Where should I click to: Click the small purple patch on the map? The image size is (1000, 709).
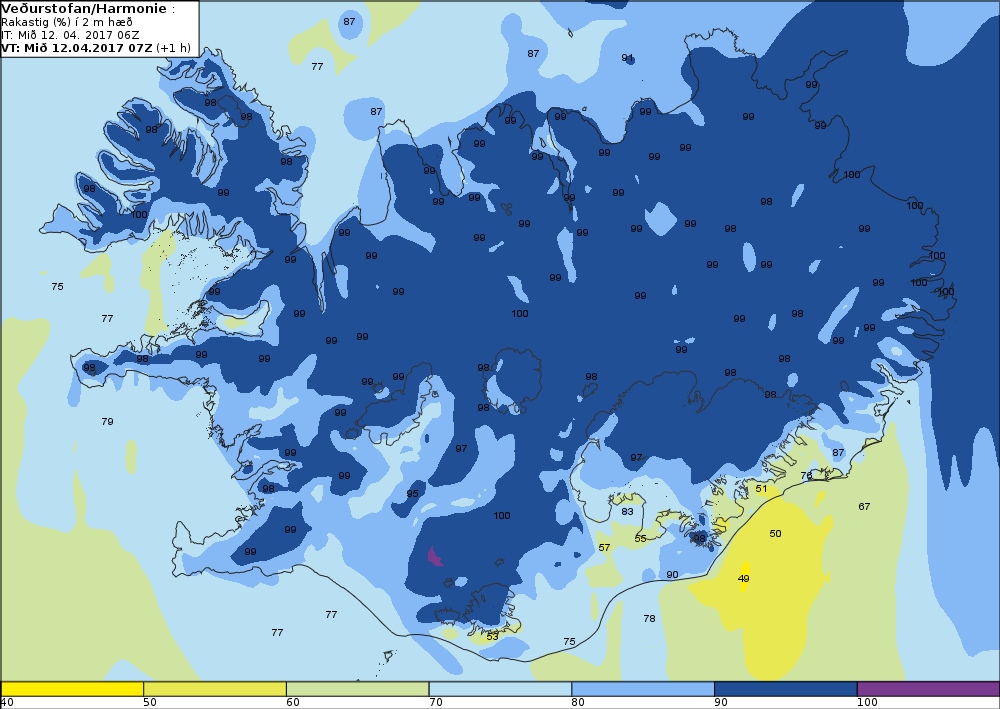pyautogui.click(x=435, y=557)
